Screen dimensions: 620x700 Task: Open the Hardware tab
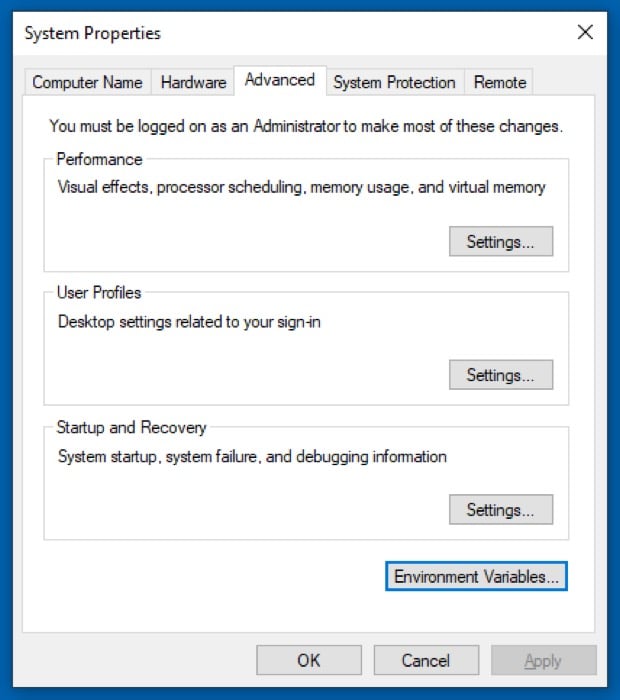point(193,82)
